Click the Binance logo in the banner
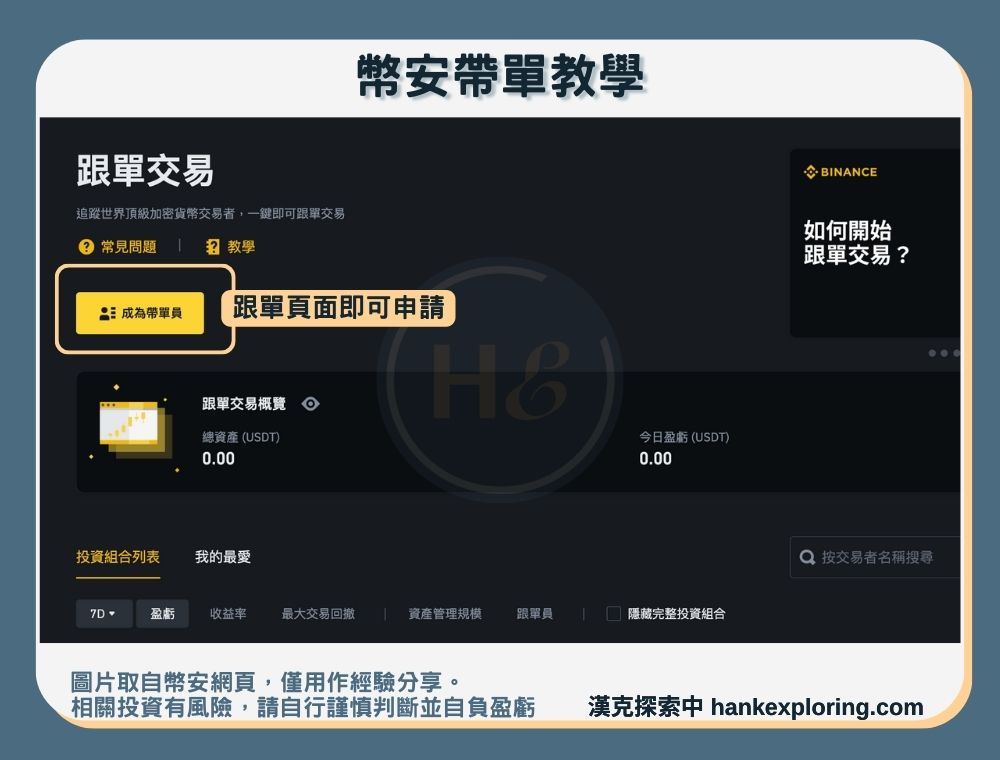The width and height of the screenshot is (1000, 760). pyautogui.click(x=841, y=172)
